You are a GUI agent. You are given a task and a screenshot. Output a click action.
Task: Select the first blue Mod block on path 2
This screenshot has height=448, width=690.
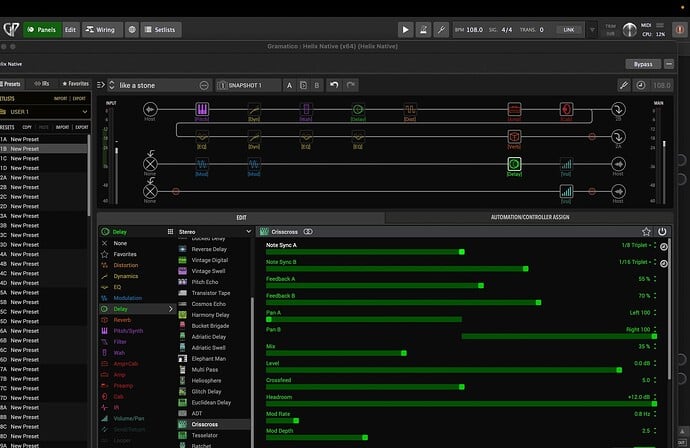point(202,164)
